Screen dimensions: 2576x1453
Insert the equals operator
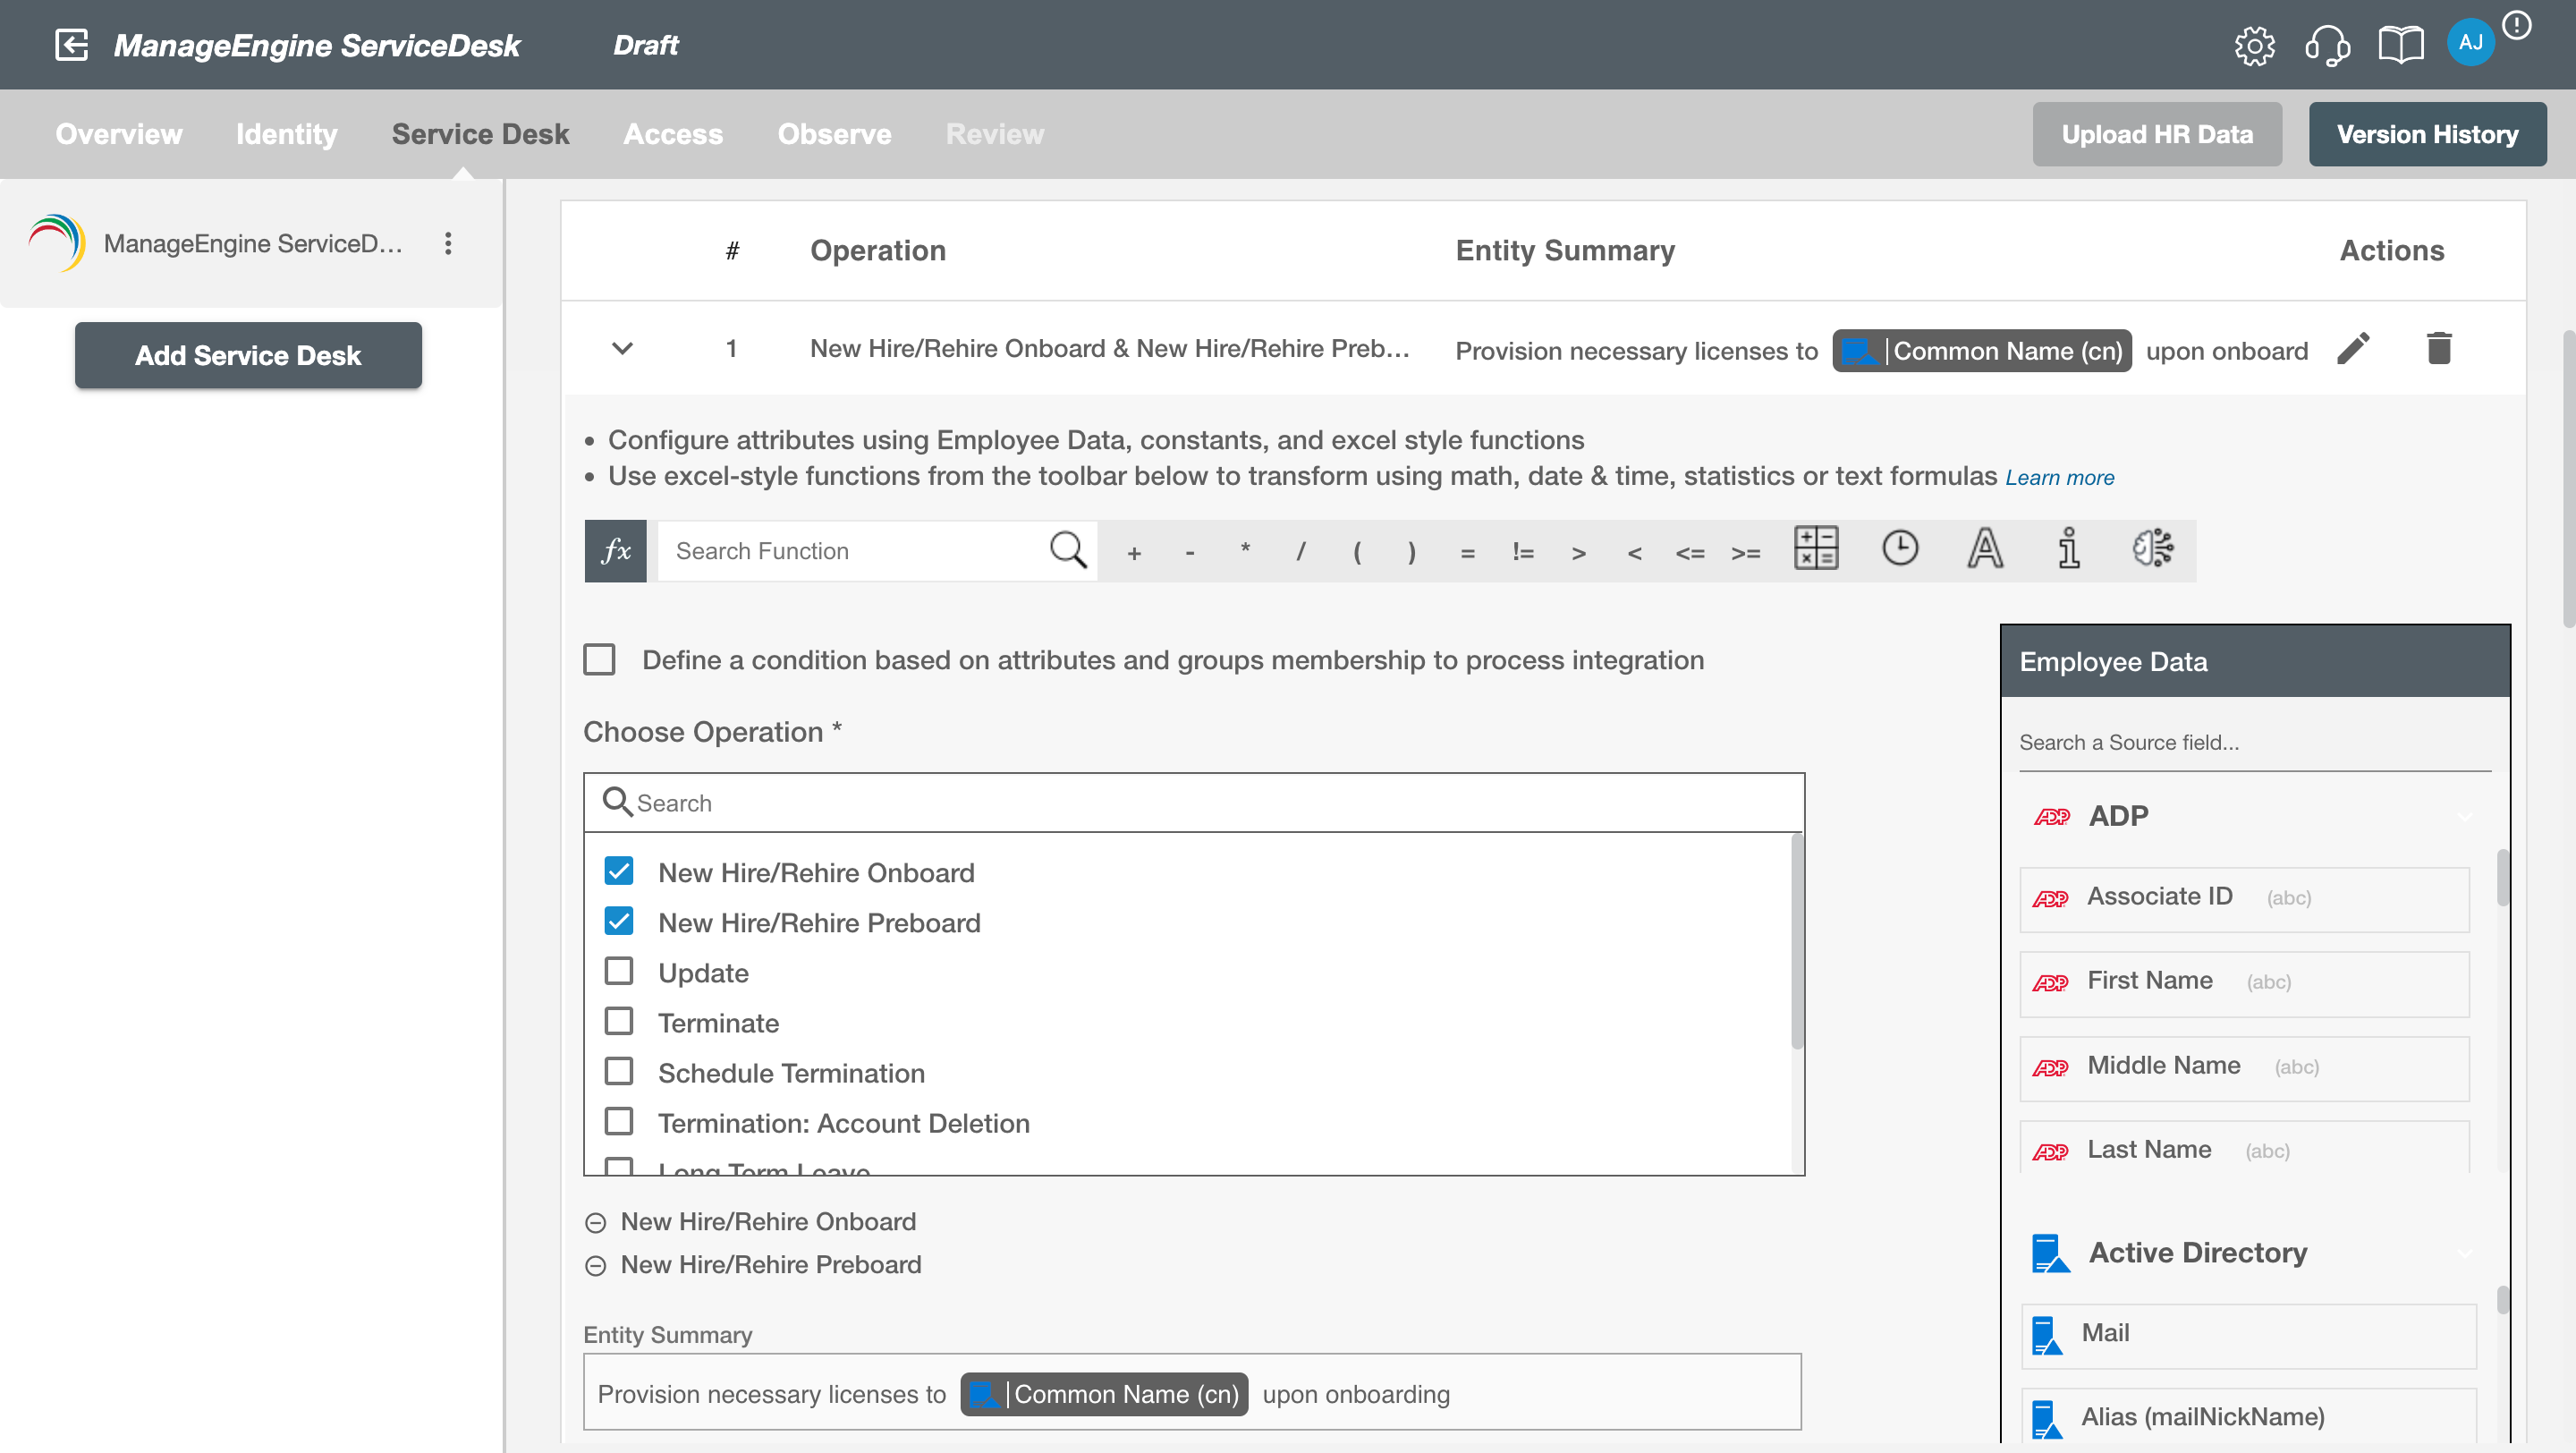1468,553
